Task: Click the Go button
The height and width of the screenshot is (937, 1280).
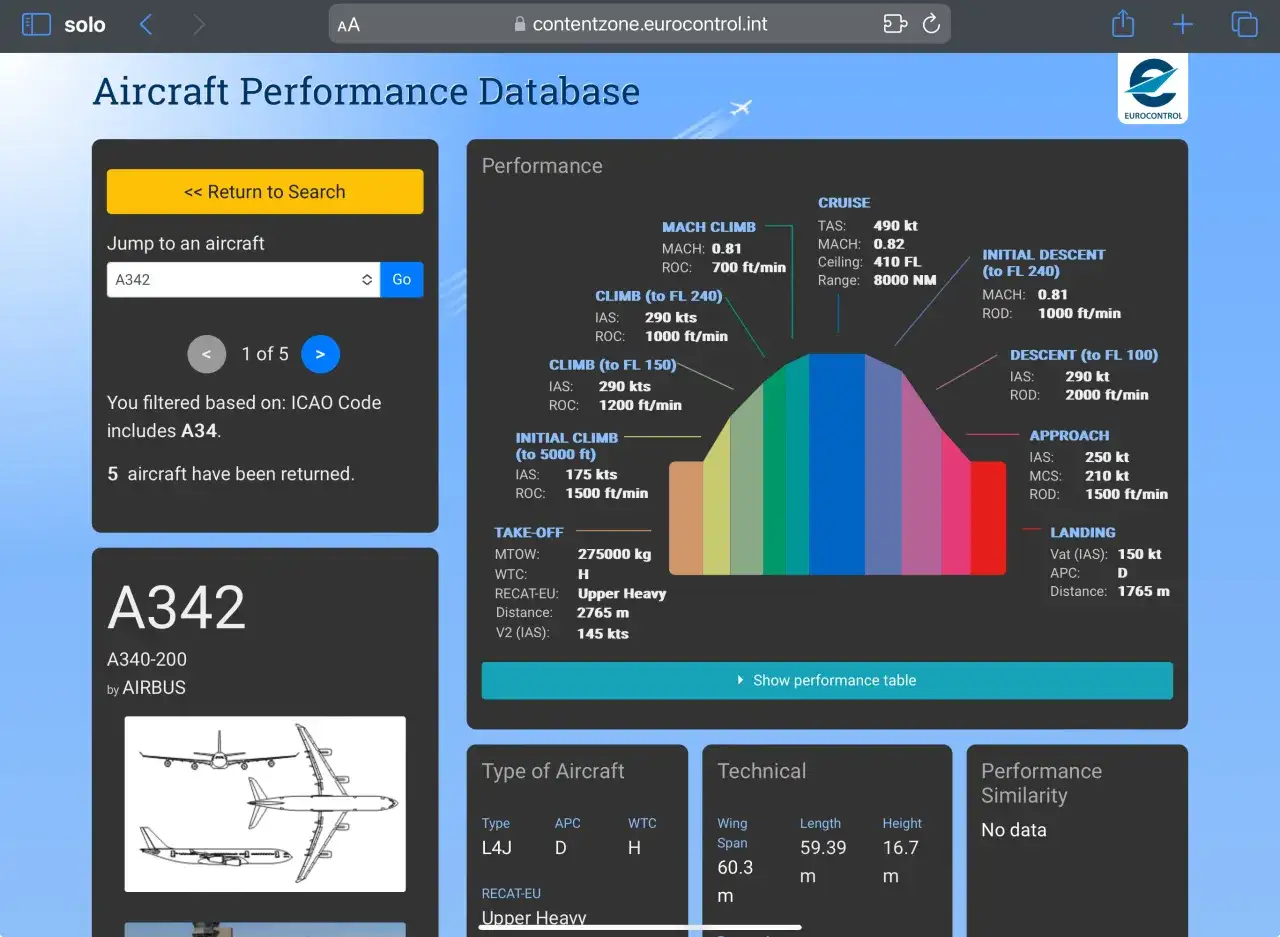Action: 402,280
